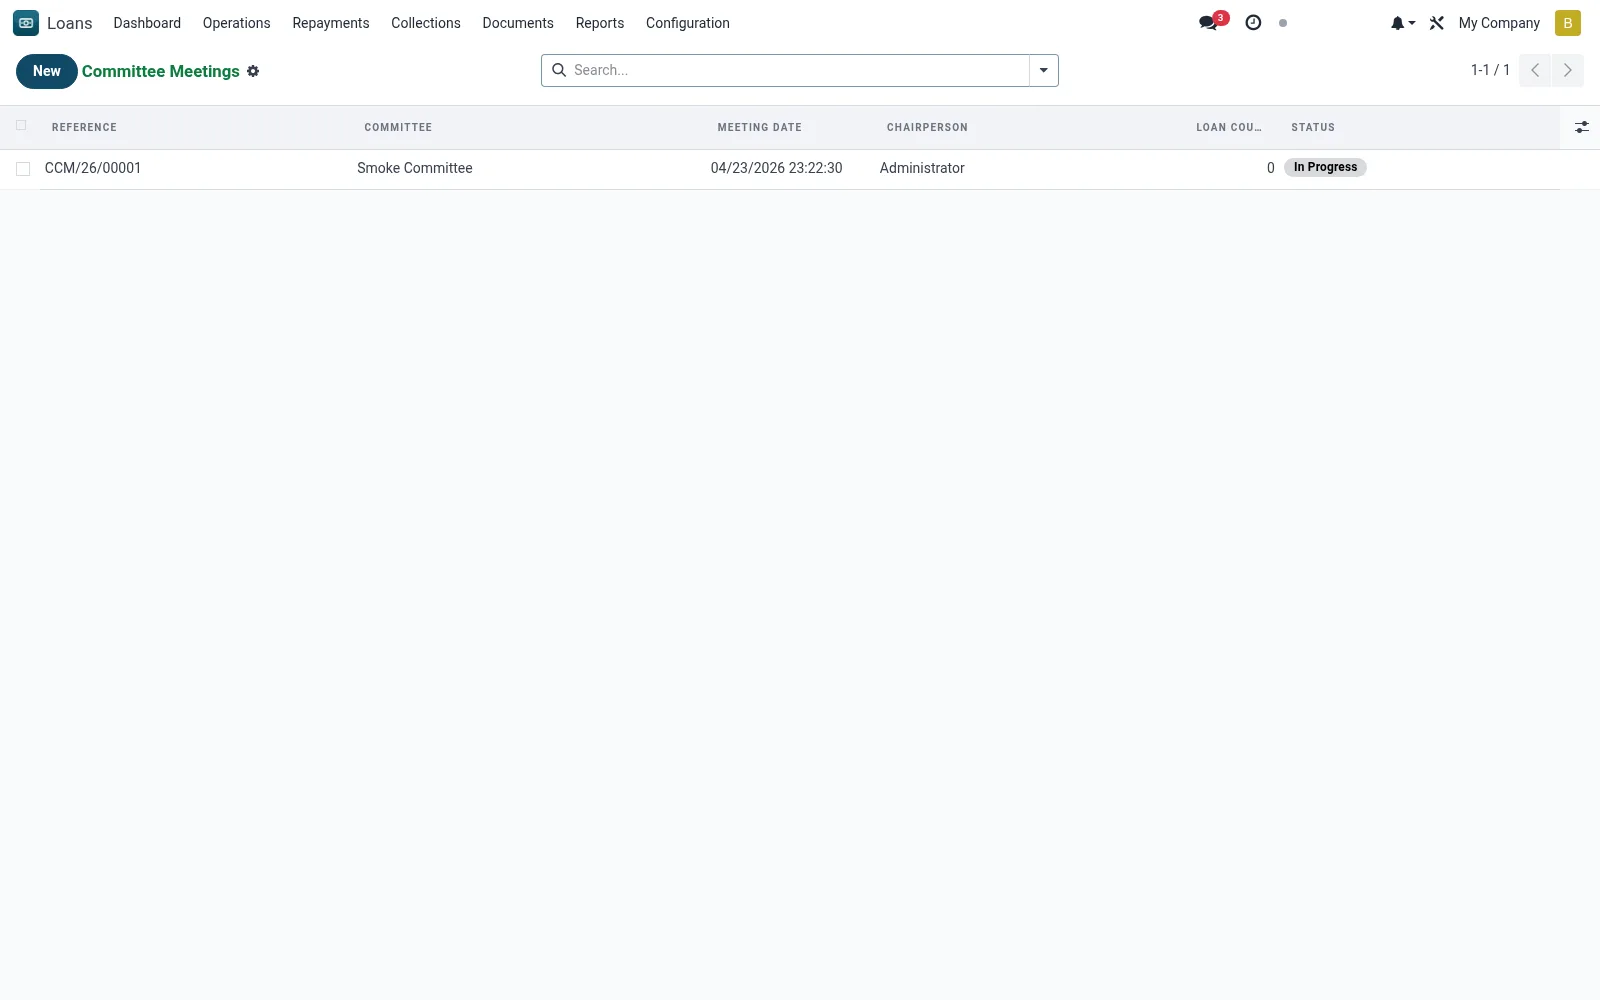Expand the search options dropdown
The width and height of the screenshot is (1600, 1000).
[x=1043, y=70]
